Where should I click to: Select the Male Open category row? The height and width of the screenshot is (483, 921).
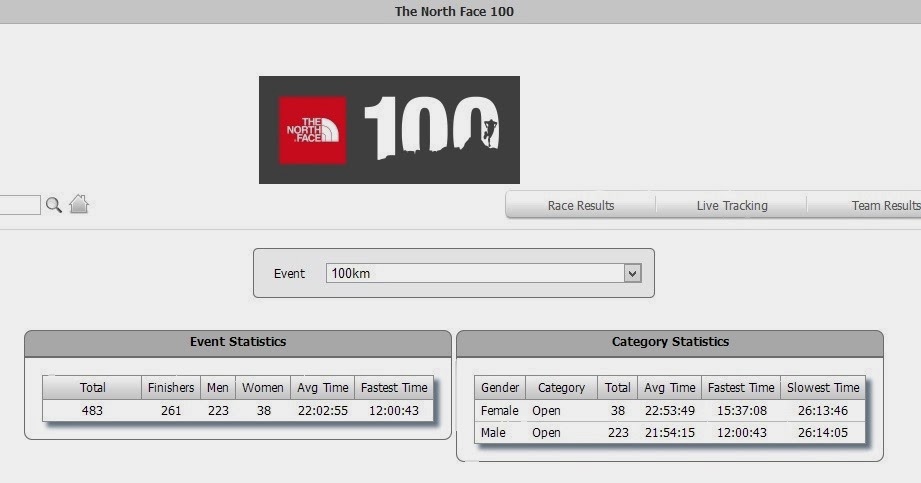click(670, 432)
